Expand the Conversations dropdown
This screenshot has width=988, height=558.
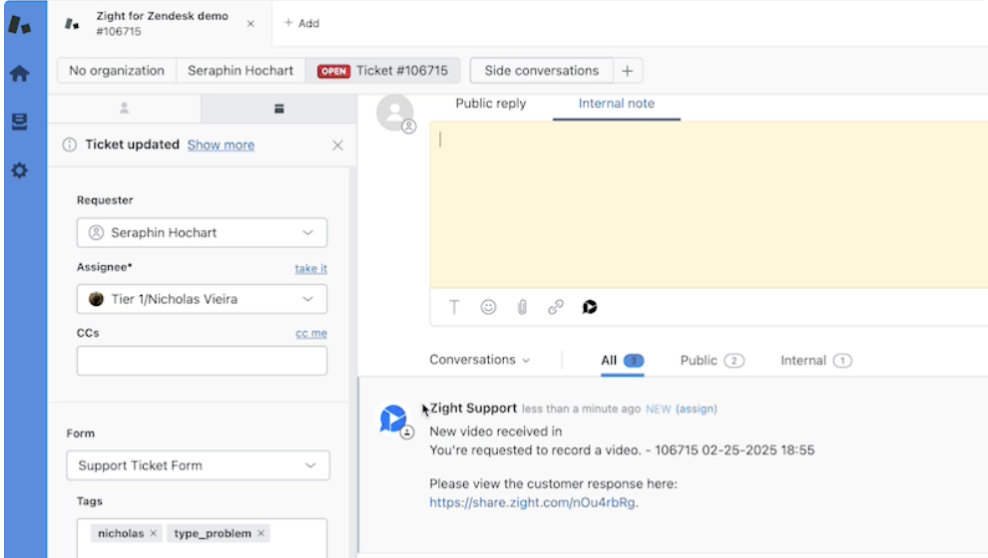pos(480,360)
